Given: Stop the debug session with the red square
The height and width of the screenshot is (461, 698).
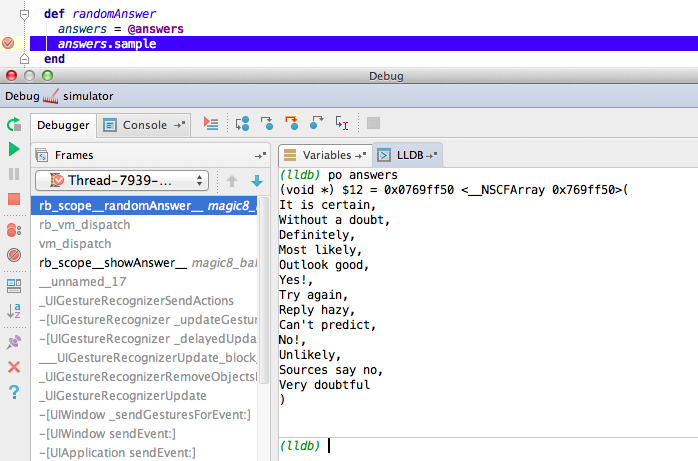Looking at the screenshot, I should click(x=14, y=199).
